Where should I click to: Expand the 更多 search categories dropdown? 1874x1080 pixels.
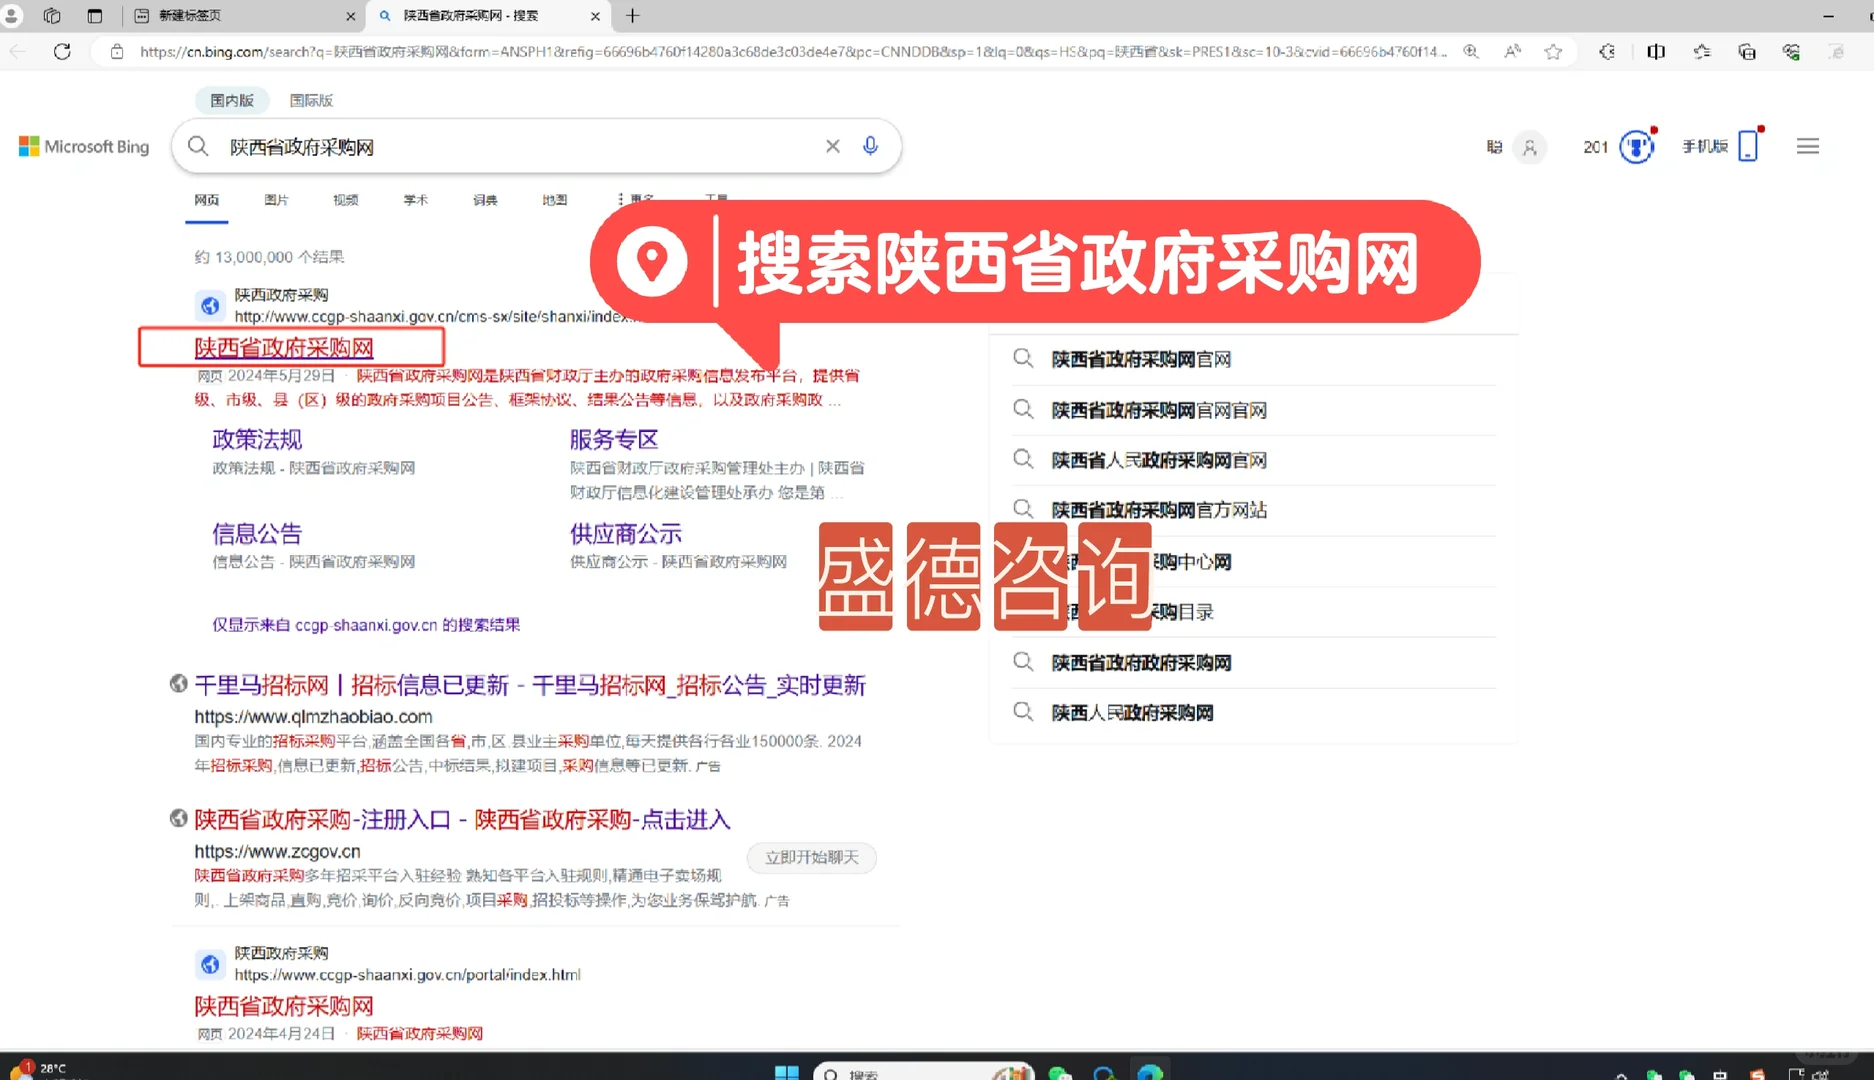[x=640, y=199]
